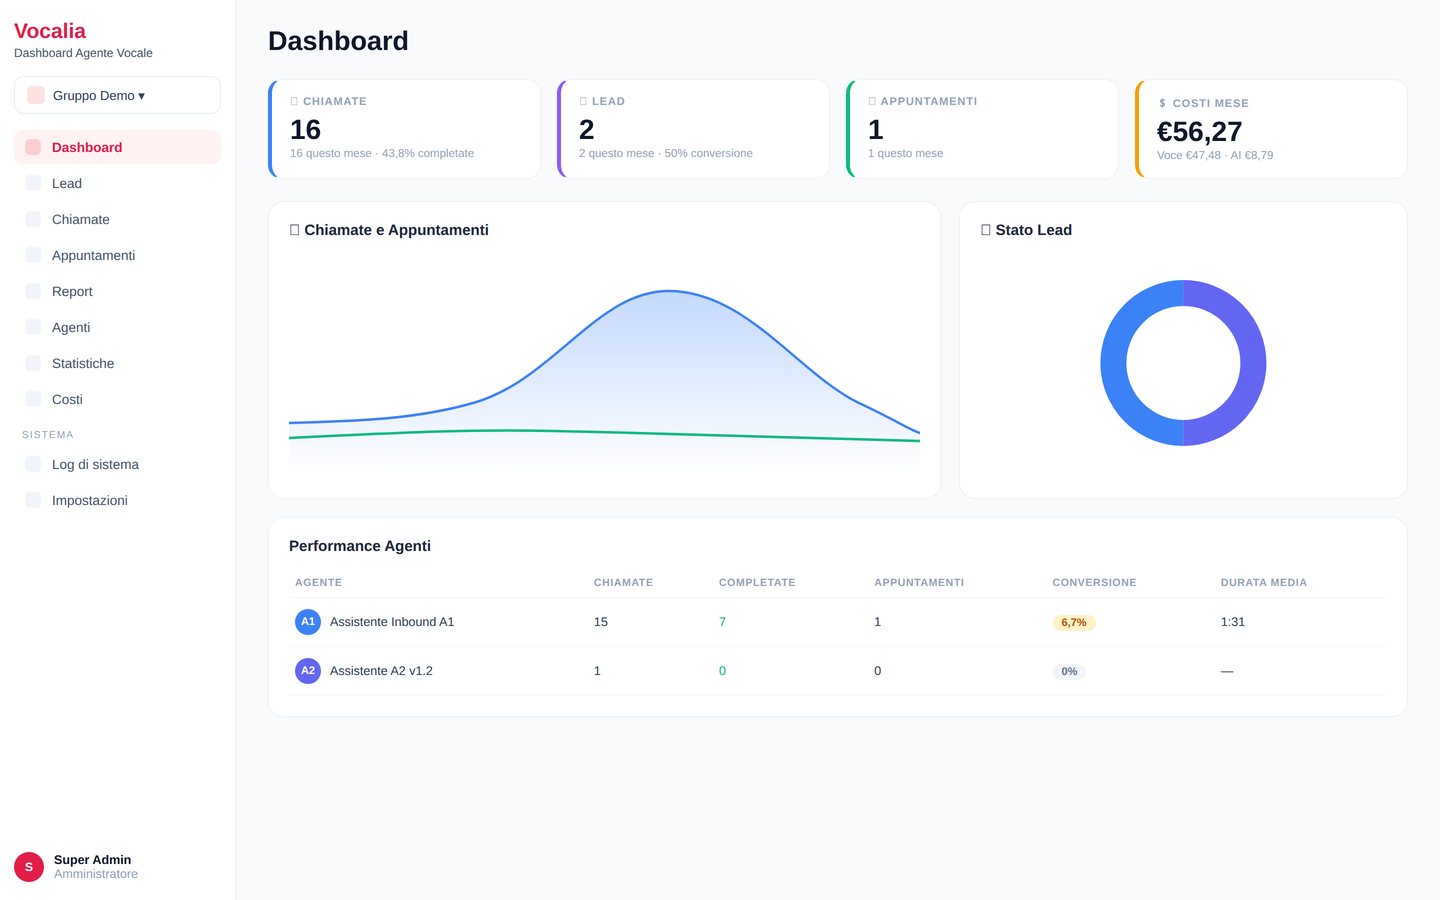Open the Chiamate stat card showing 16
Screen dimensions: 1440x900
tap(404, 129)
